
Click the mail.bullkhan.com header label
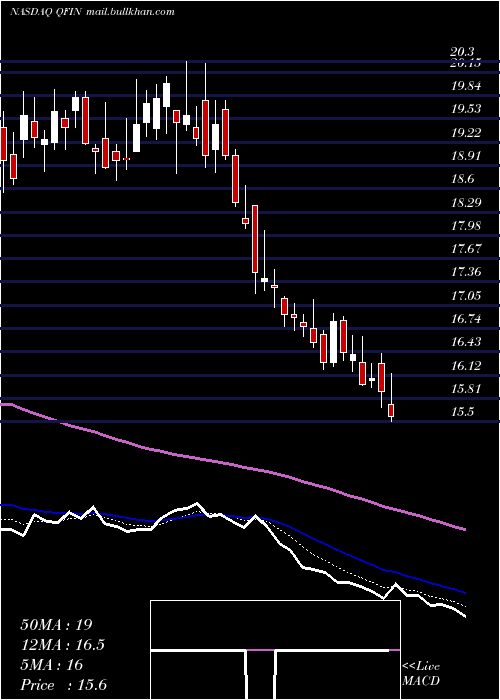pyautogui.click(x=129, y=12)
